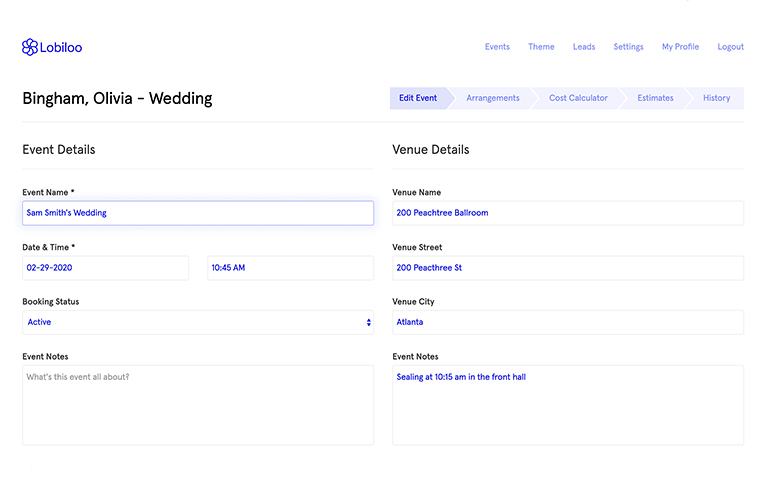Select the Edit Event tab
Image resolution: width=760 pixels, height=480 pixels.
pos(418,98)
